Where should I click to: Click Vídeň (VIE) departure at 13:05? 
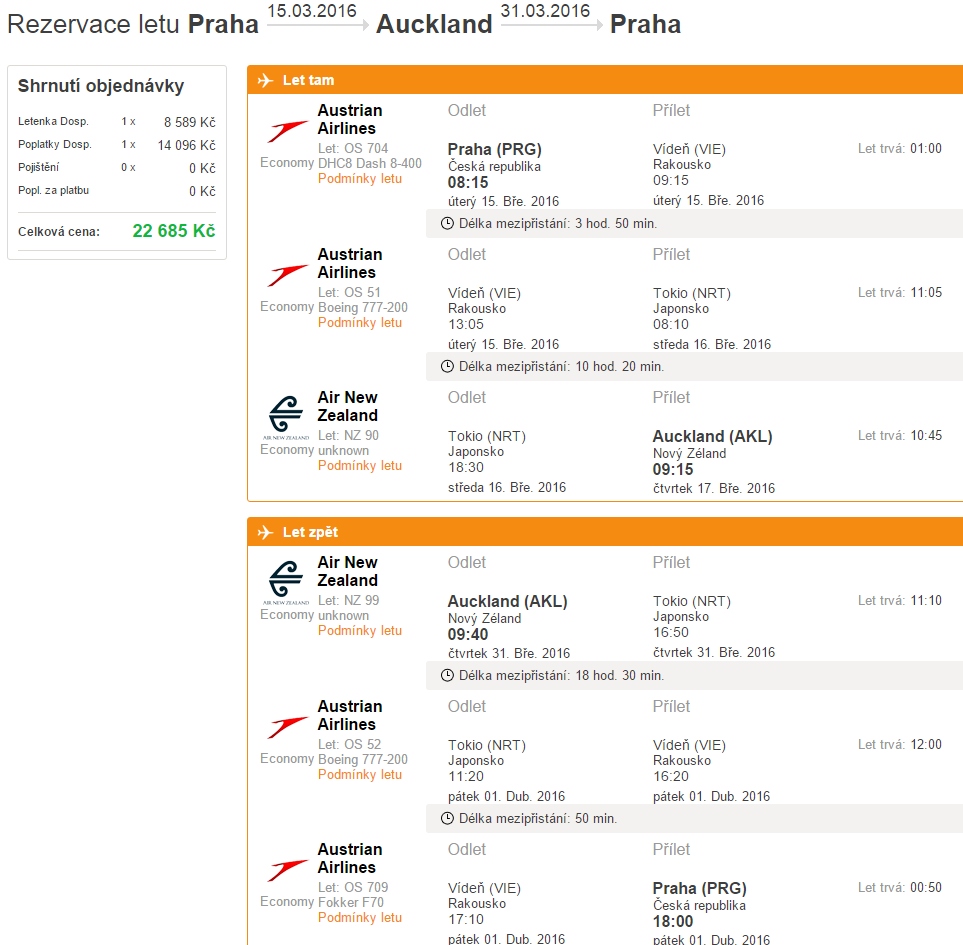click(x=484, y=294)
